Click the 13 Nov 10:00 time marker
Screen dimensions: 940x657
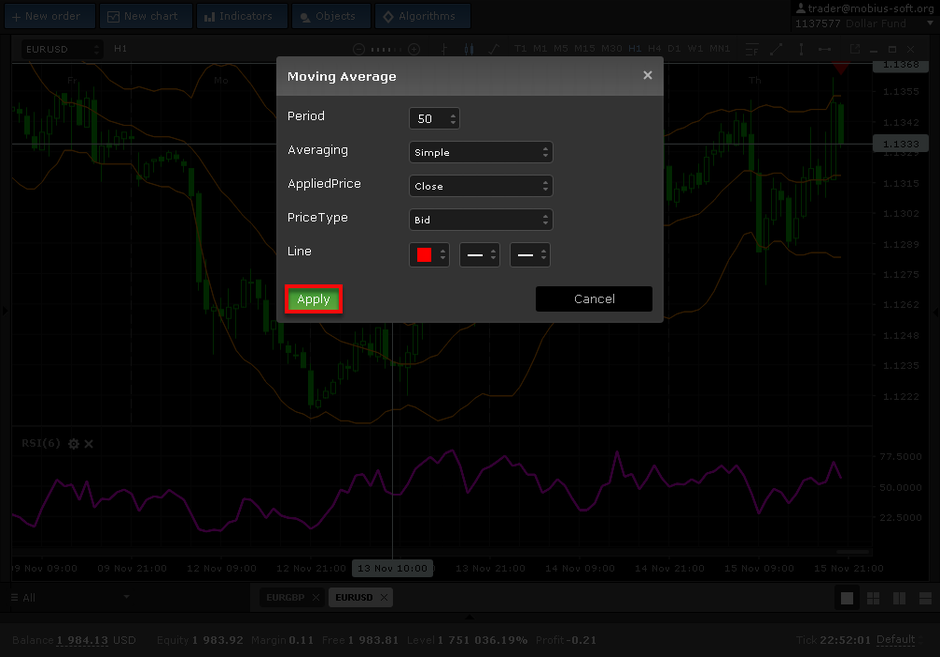393,568
